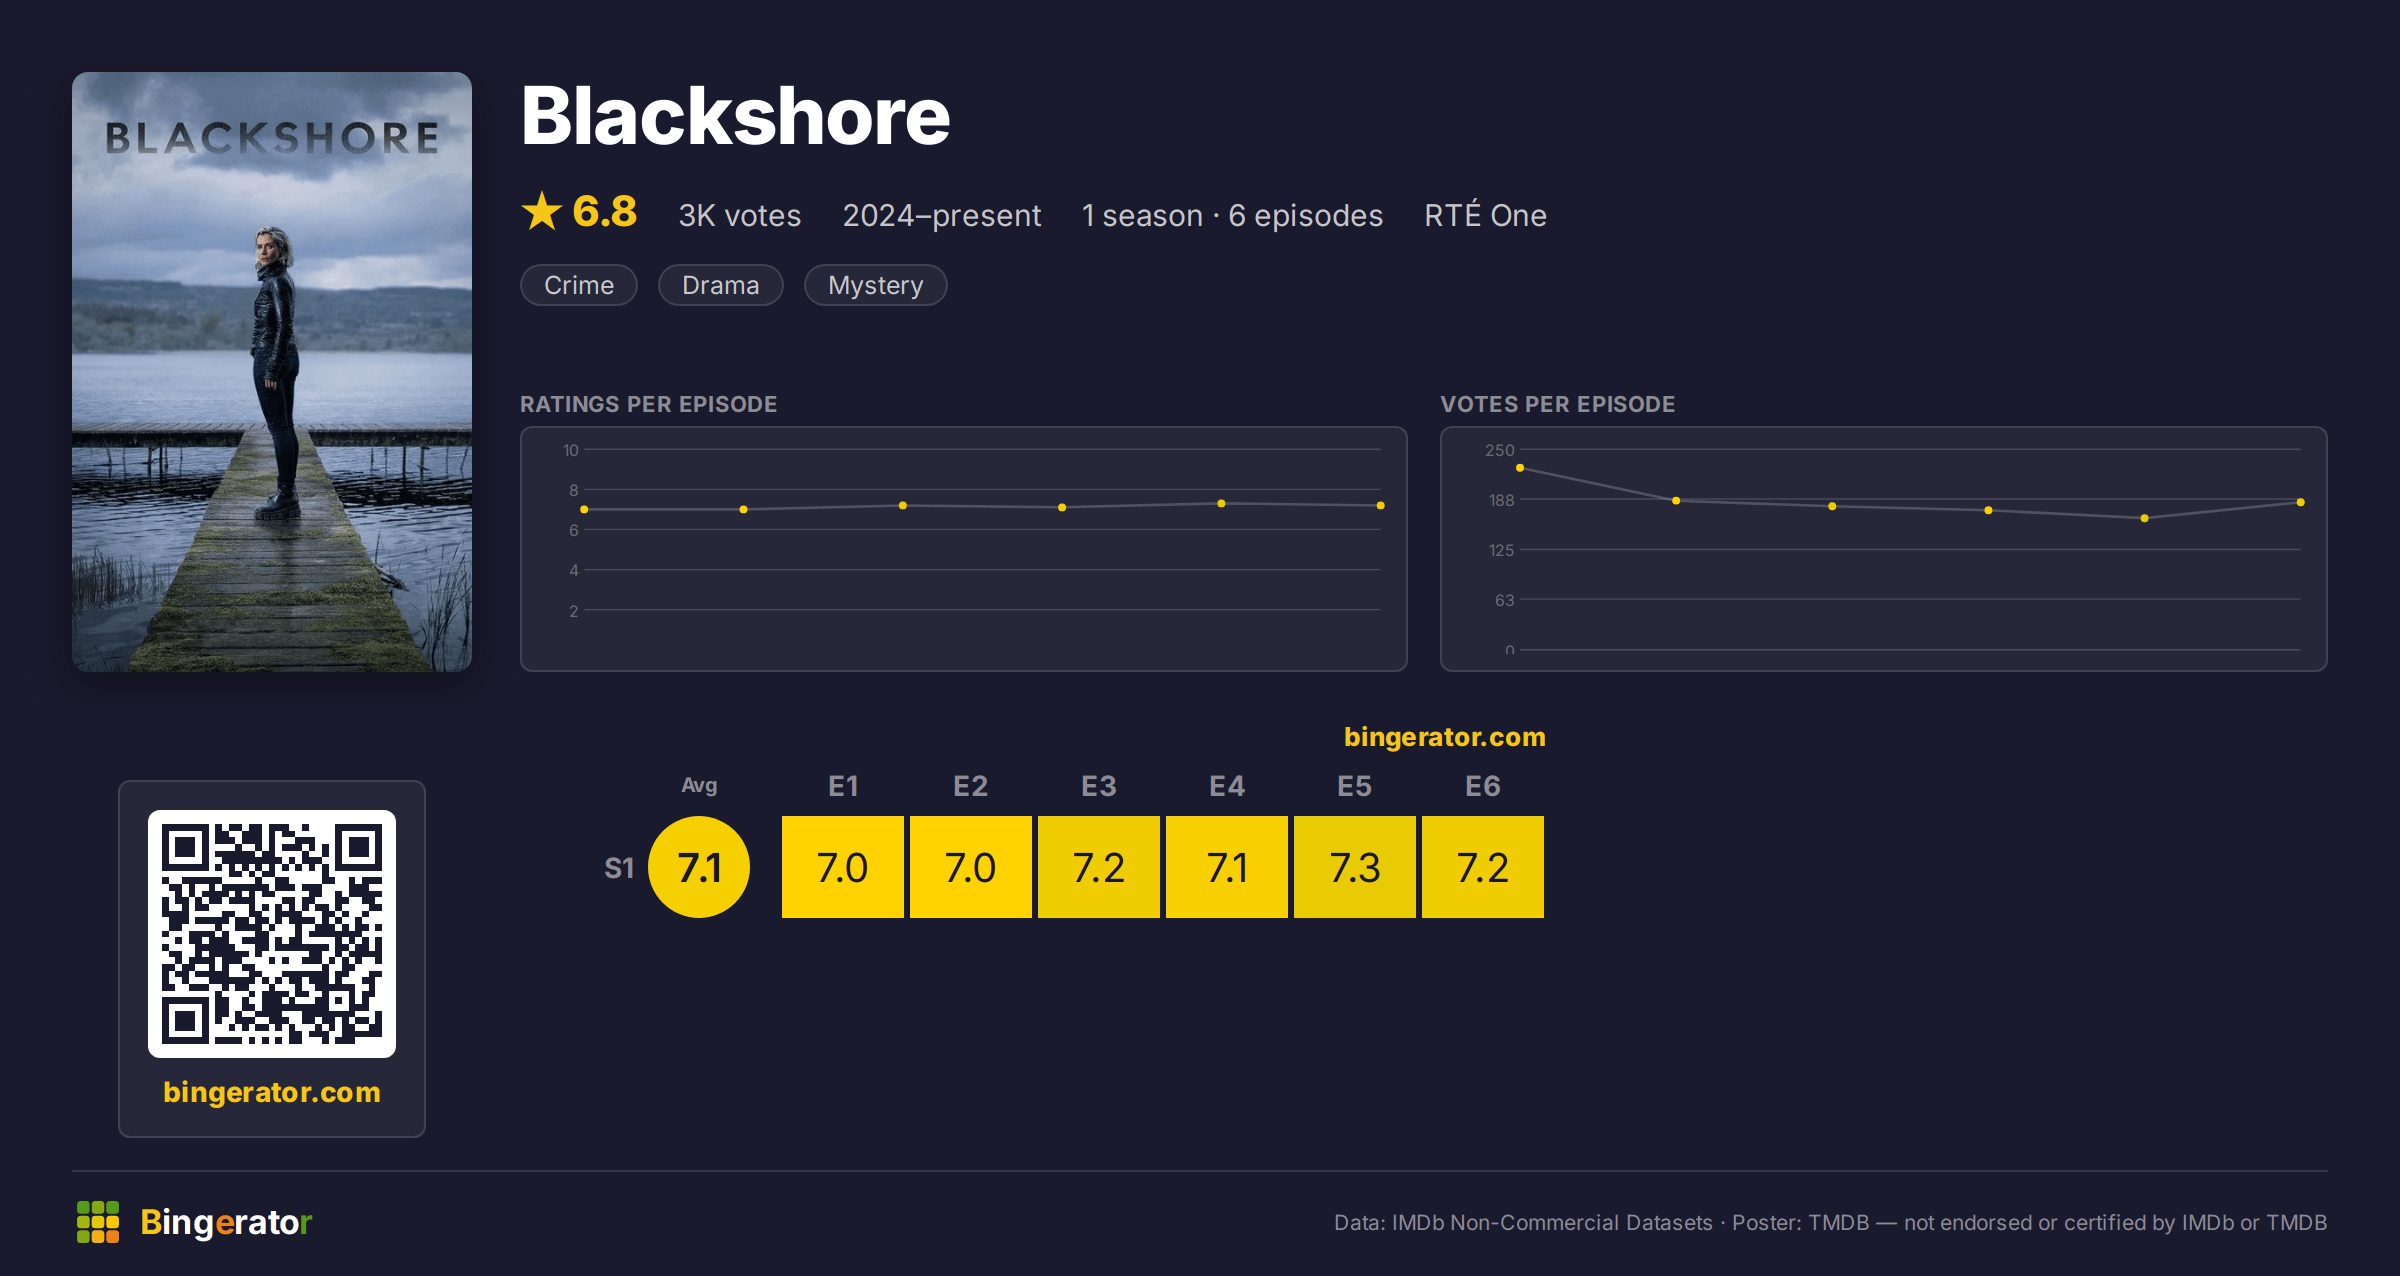2400x1276 pixels.
Task: Click the E6 rating tile 7.2
Action: pos(1483,867)
